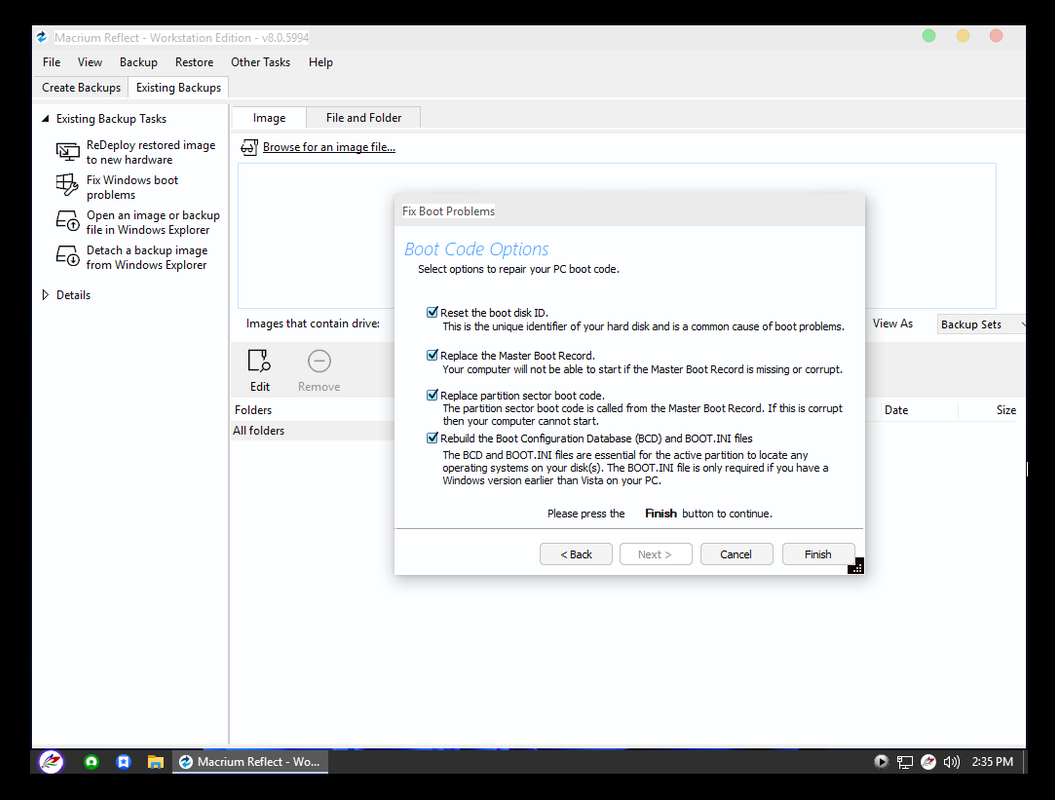Select the All folders row
1055x800 pixels.
point(313,431)
